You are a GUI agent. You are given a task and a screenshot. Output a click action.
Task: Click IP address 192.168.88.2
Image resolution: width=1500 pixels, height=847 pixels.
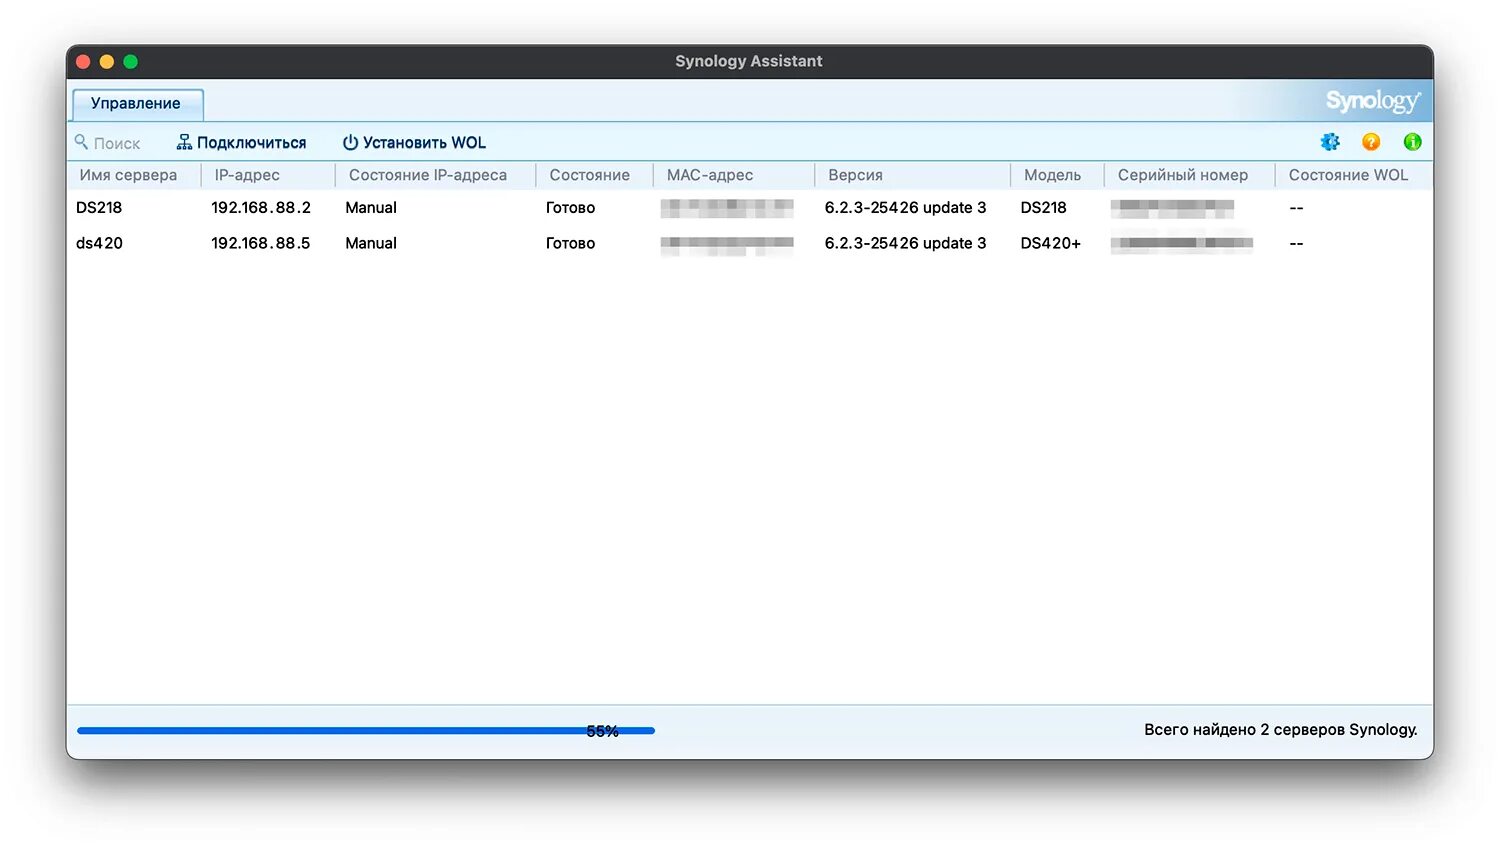(261, 208)
